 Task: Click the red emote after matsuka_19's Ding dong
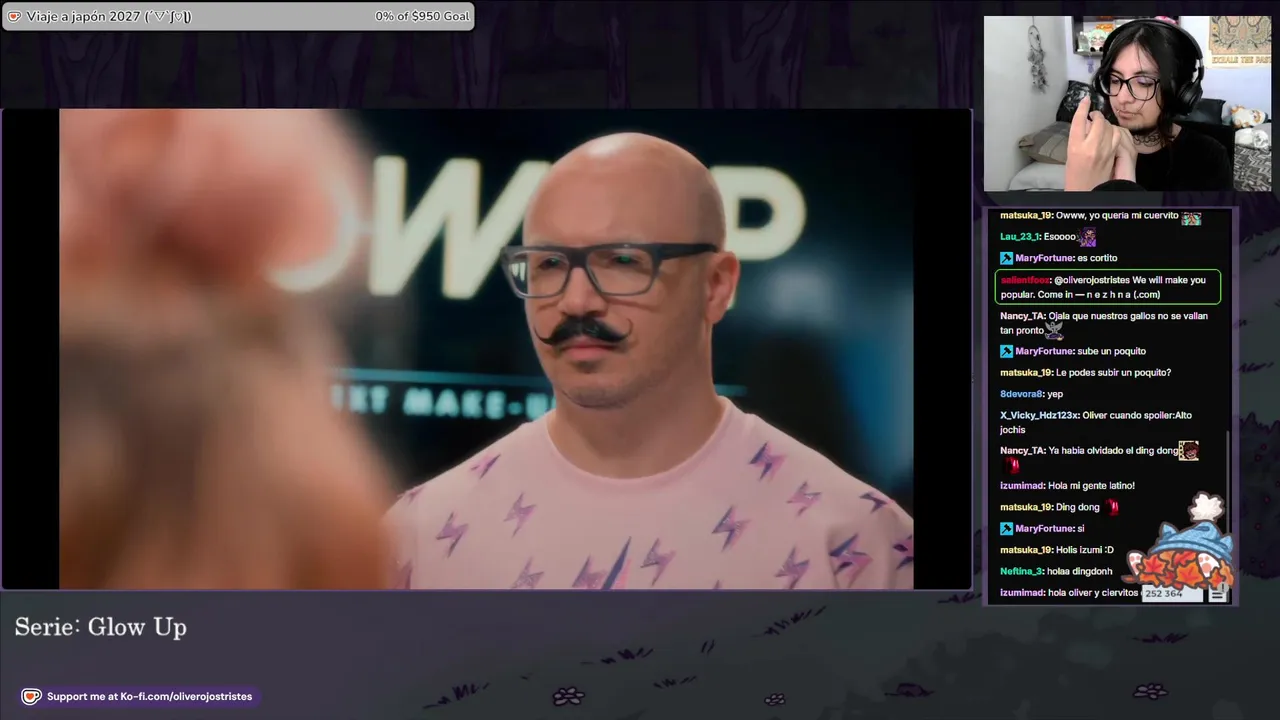(x=1112, y=507)
